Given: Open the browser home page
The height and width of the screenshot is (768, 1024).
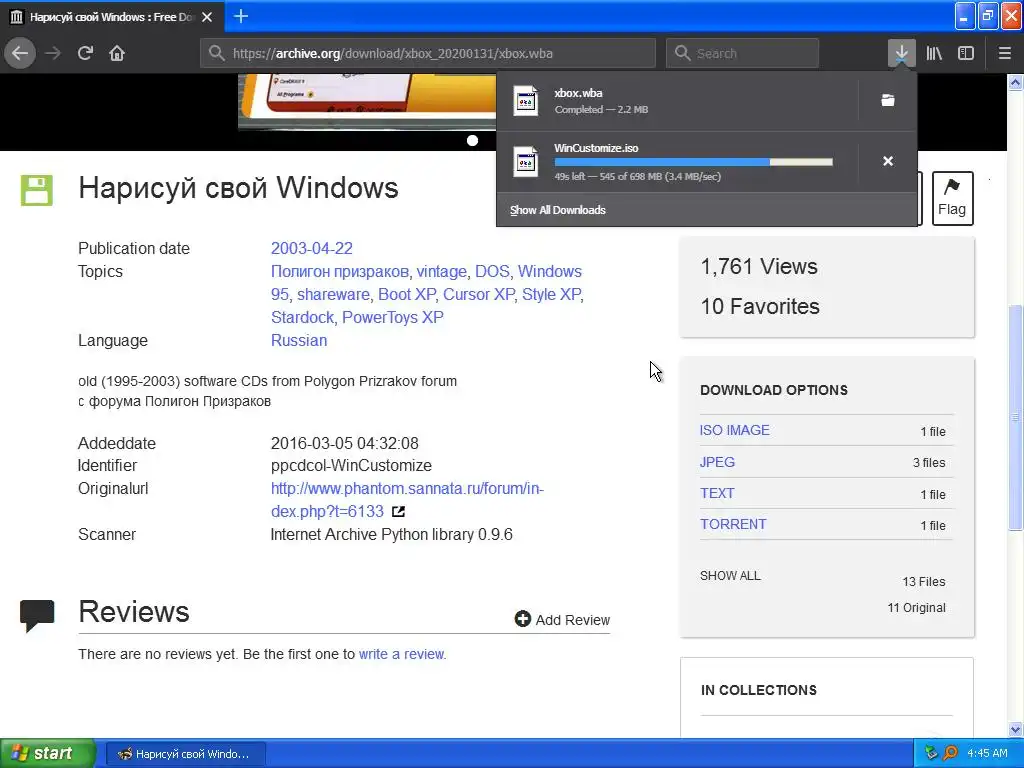Looking at the screenshot, I should (x=117, y=53).
